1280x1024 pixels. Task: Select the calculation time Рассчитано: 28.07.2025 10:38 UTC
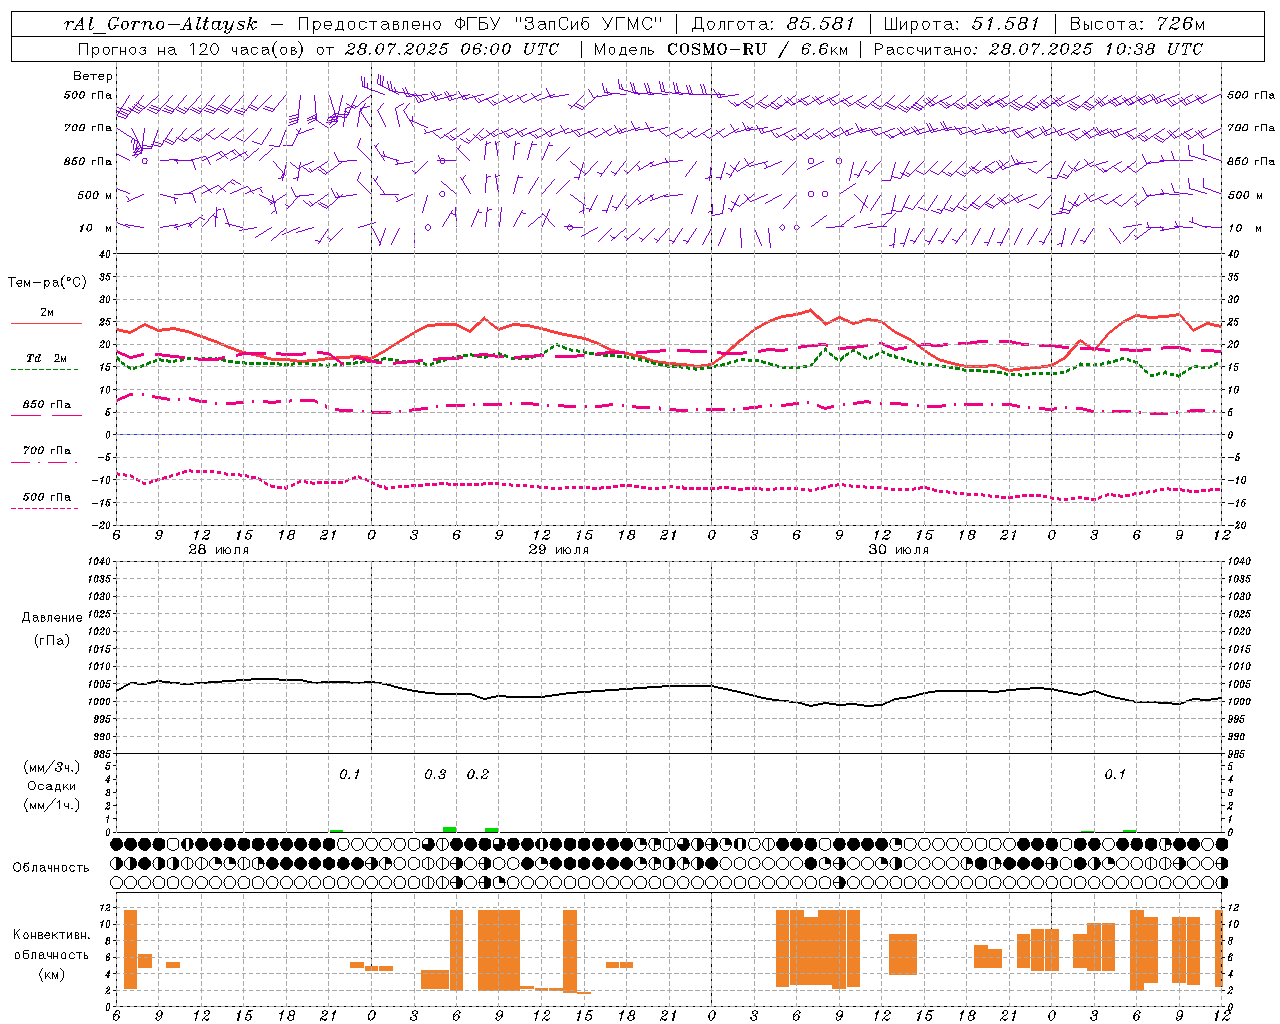pyautogui.click(x=1038, y=49)
